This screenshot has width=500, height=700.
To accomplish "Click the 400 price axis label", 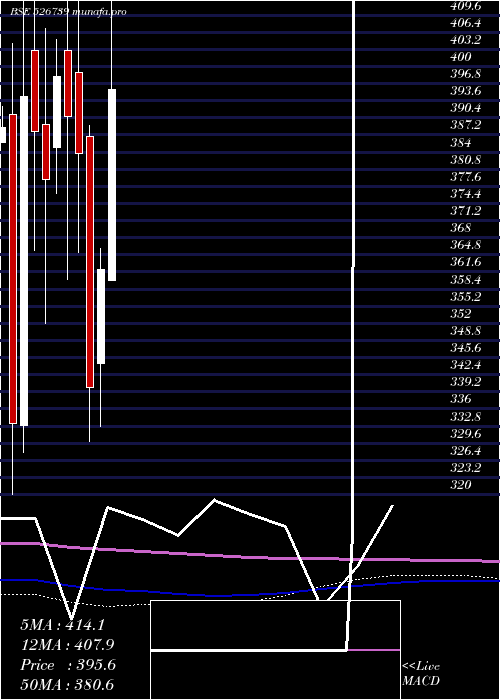I will click(x=461, y=57).
